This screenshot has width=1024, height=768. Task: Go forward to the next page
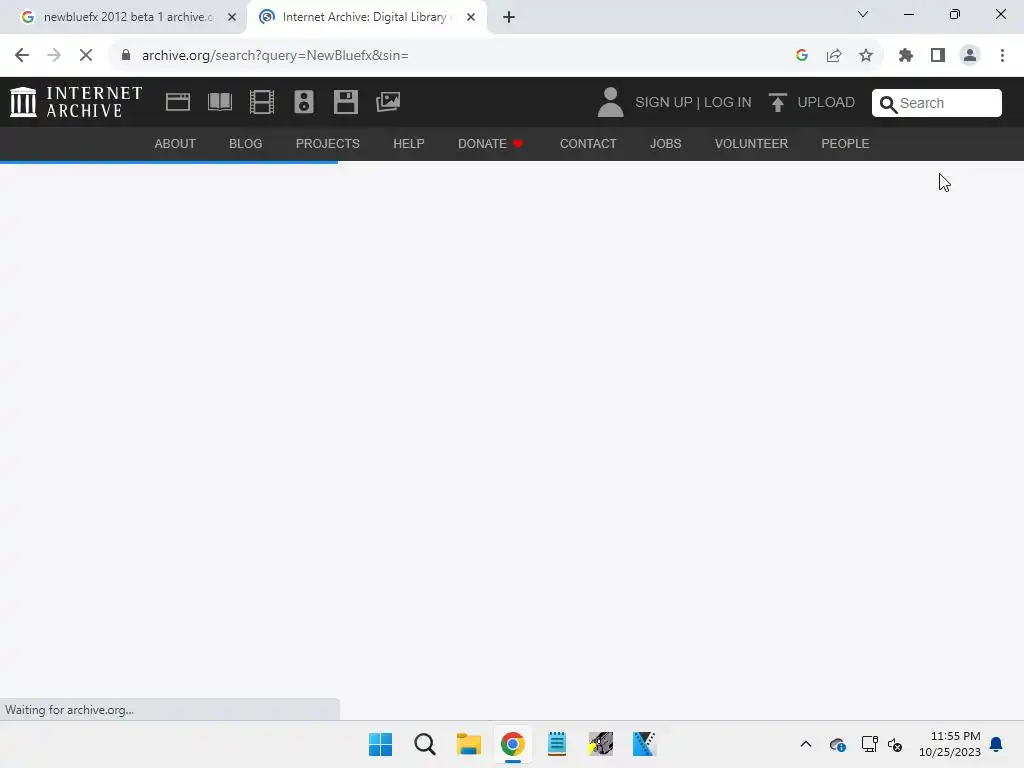point(54,56)
